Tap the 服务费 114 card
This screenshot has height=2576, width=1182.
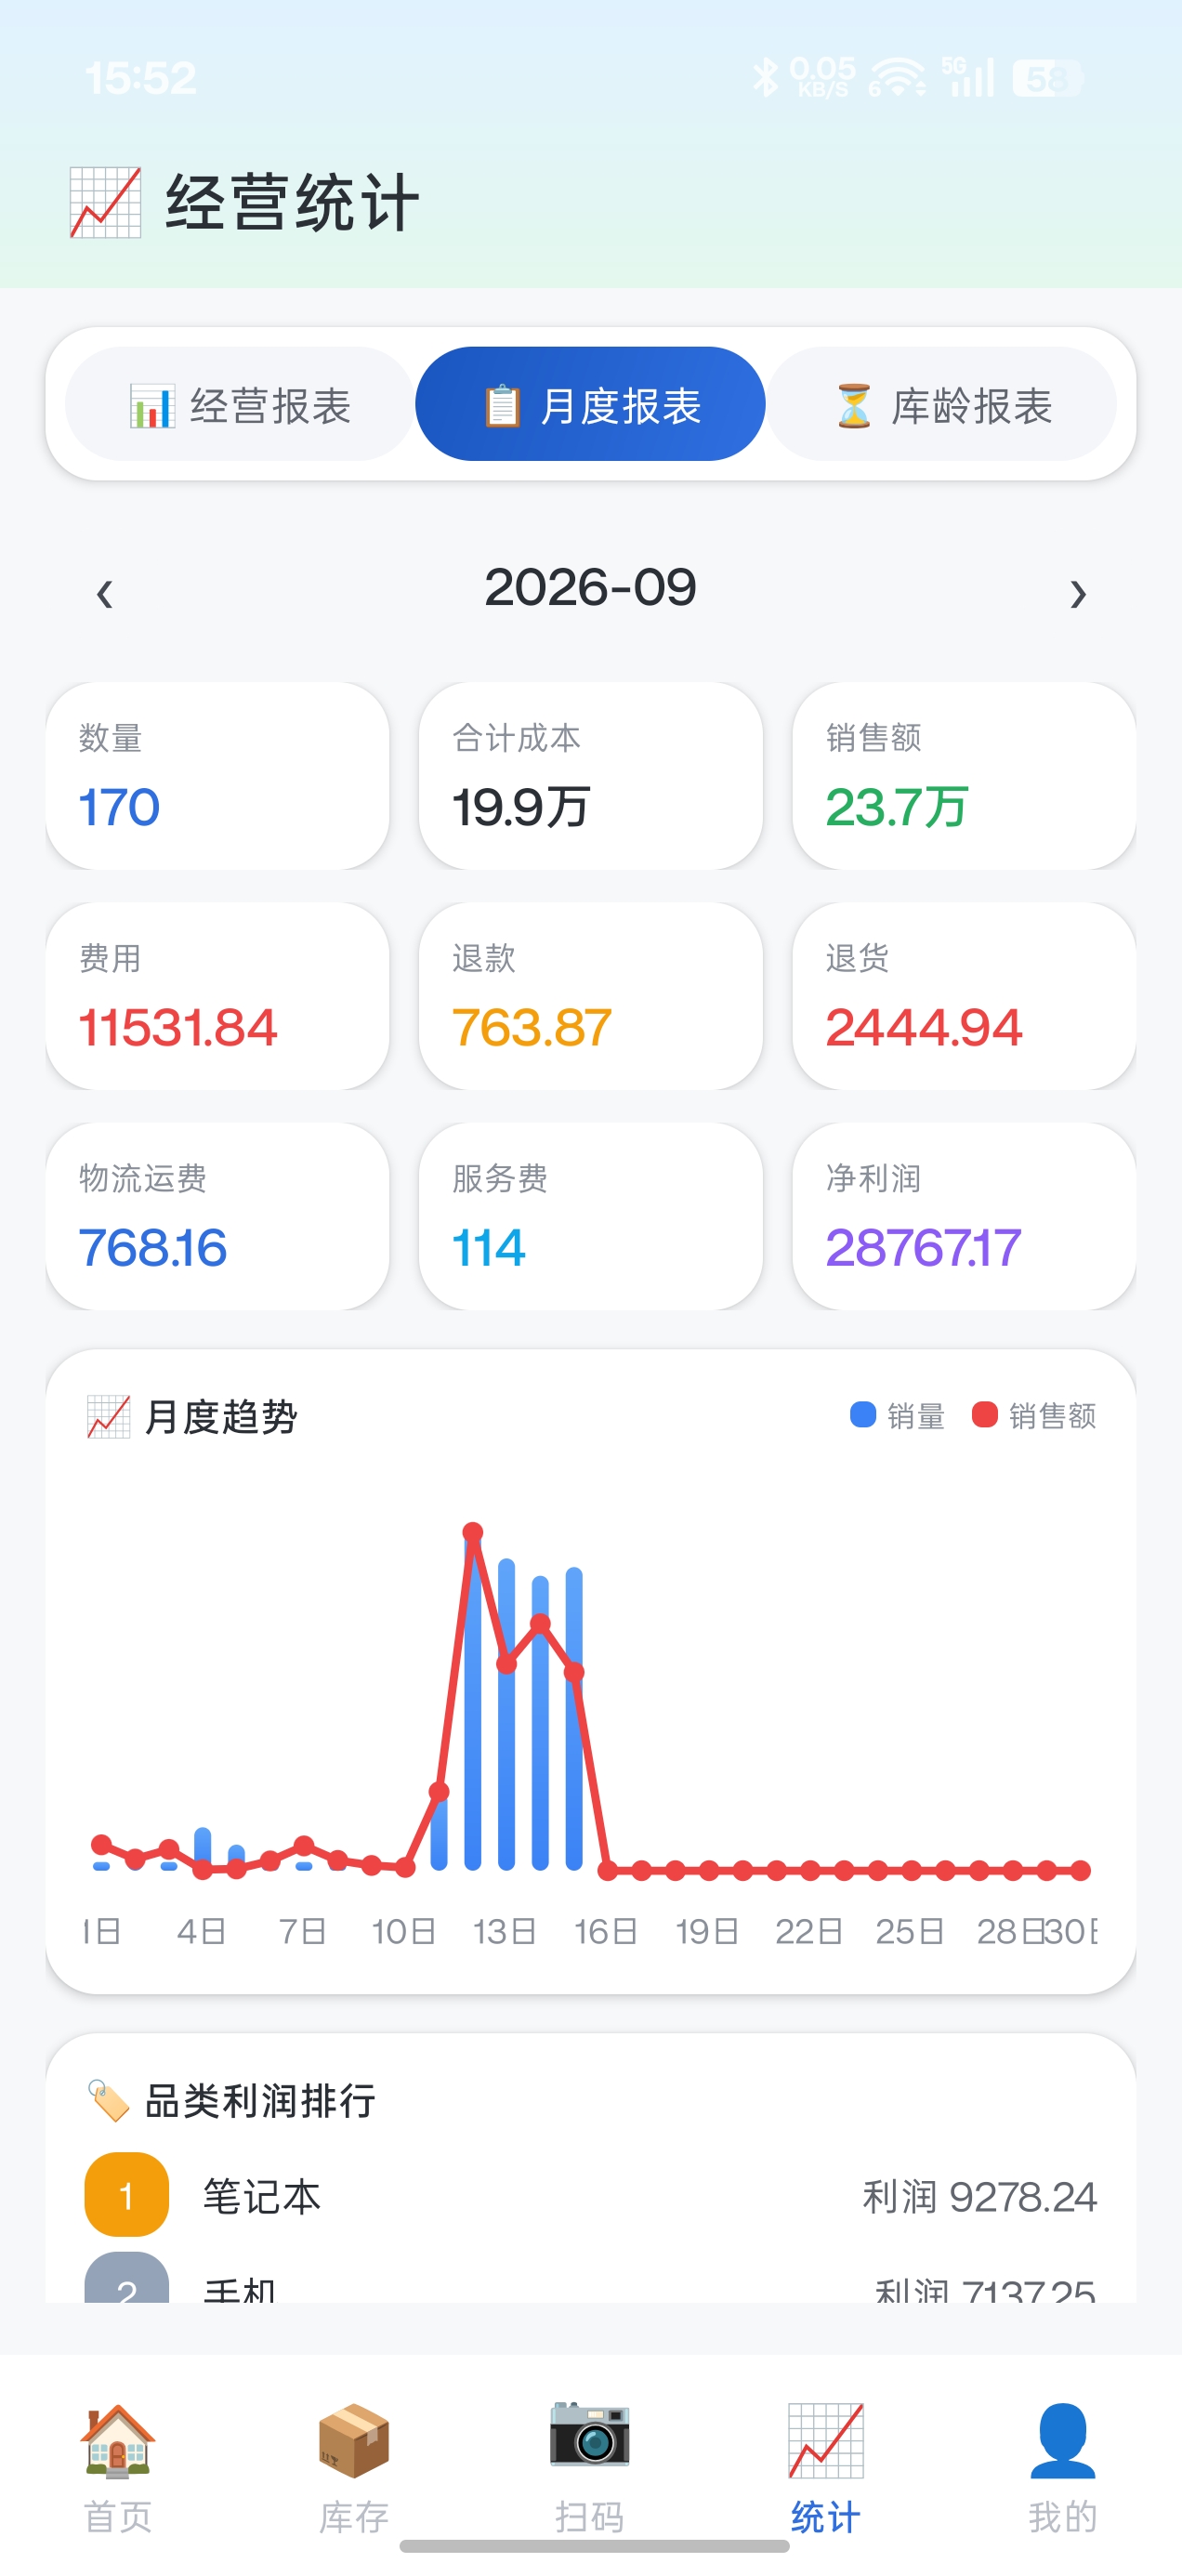pos(590,1216)
